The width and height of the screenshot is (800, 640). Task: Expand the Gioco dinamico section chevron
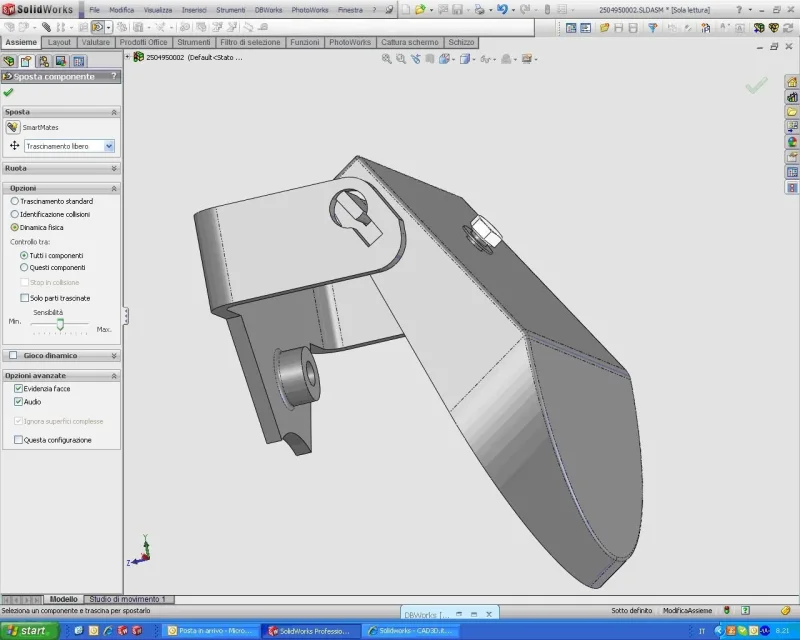coord(114,355)
